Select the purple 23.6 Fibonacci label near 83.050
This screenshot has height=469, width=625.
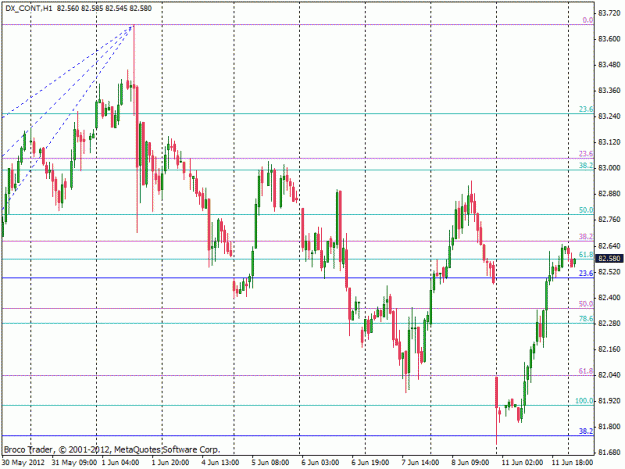pyautogui.click(x=586, y=153)
